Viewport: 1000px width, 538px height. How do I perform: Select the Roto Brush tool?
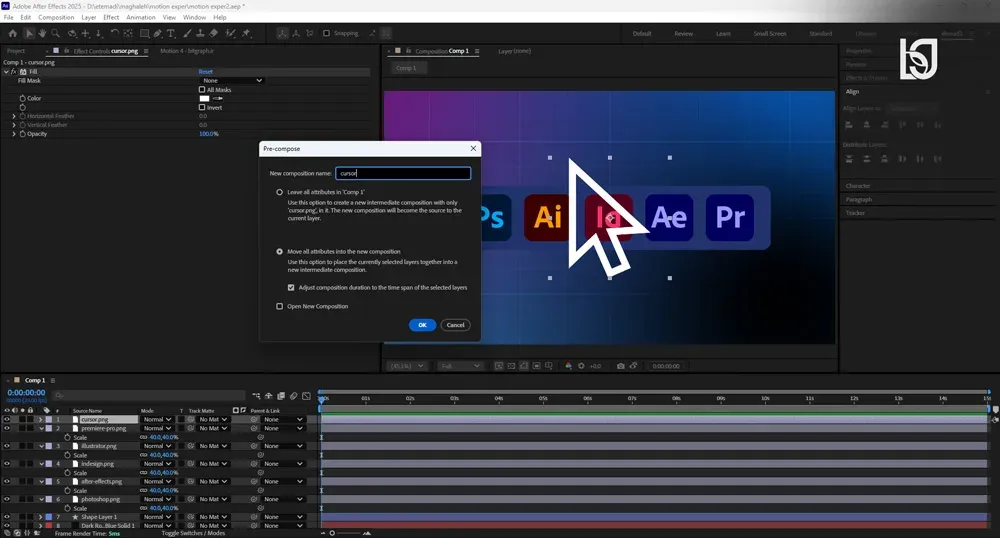[230, 33]
